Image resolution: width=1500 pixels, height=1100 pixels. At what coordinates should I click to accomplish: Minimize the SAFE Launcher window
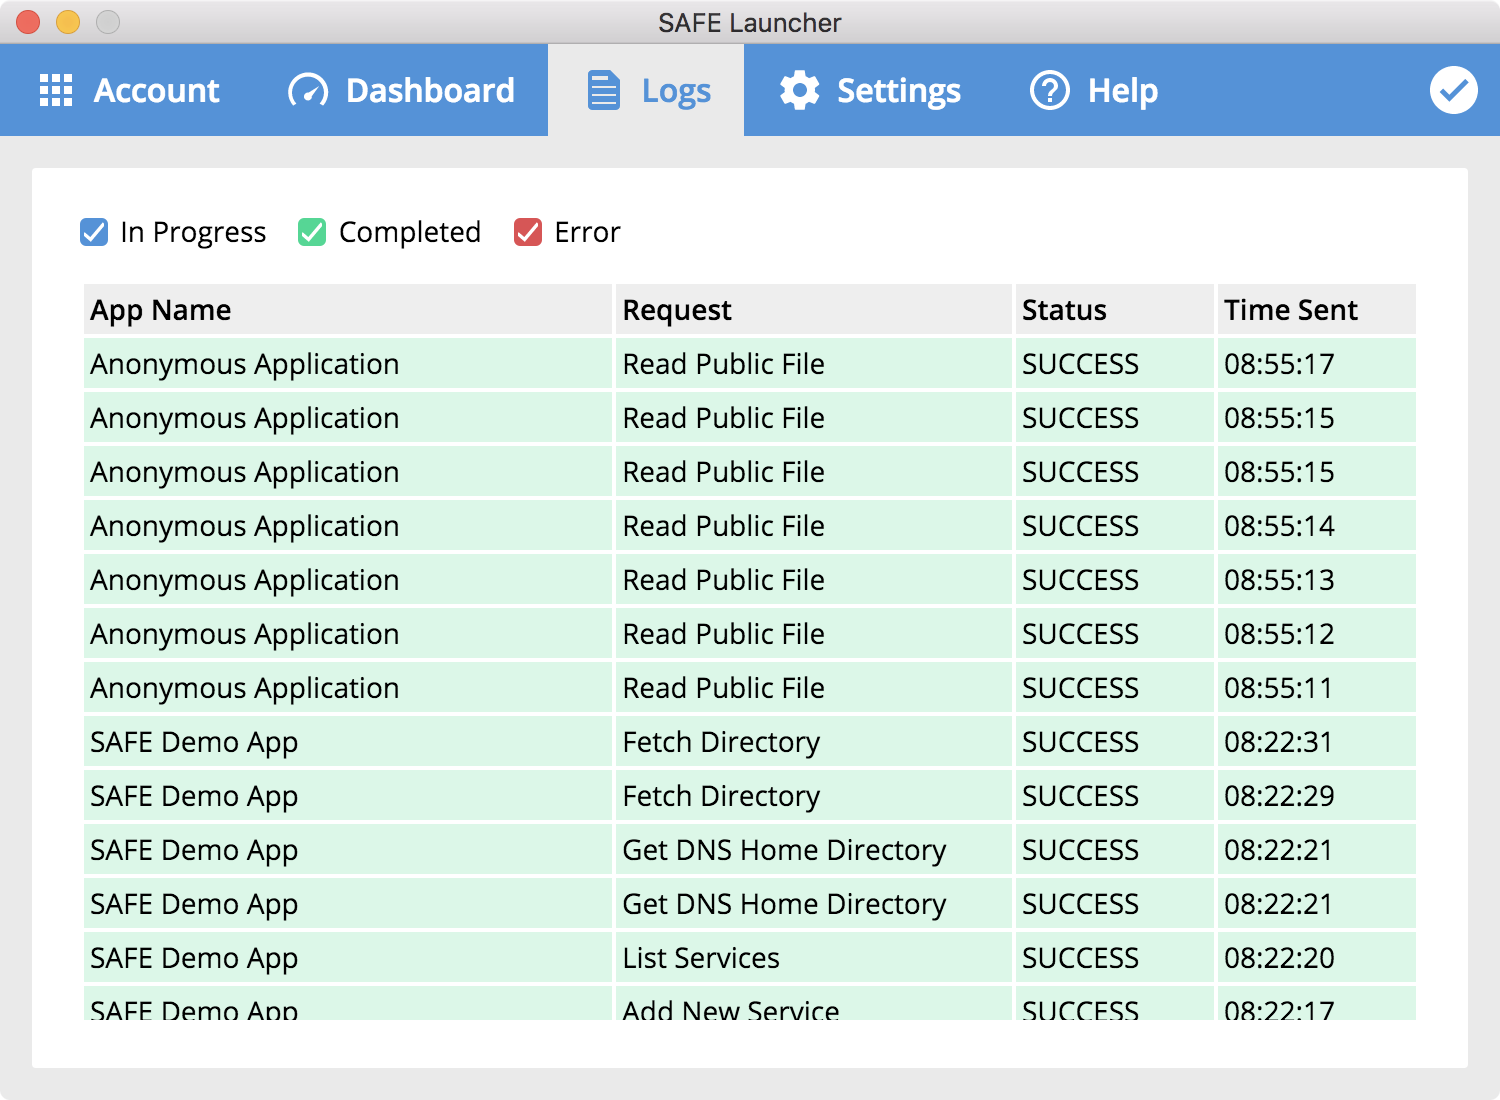[68, 22]
